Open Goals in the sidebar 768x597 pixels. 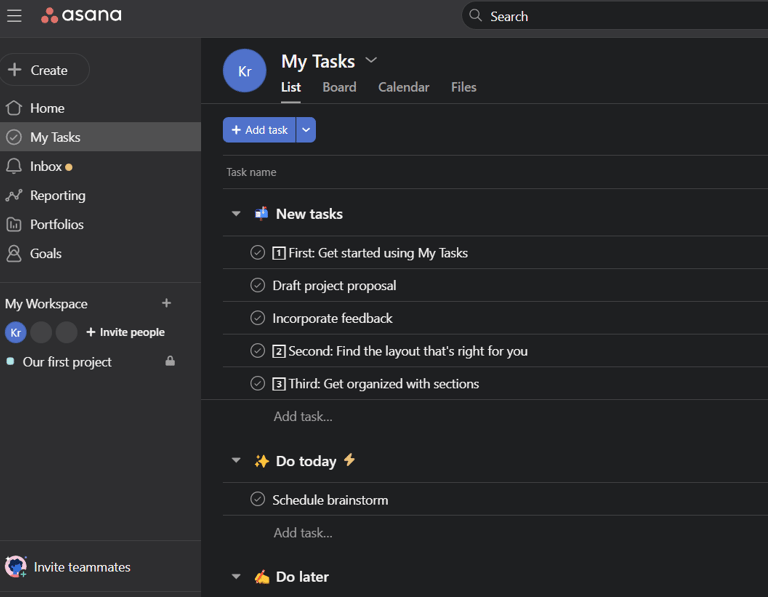[100, 253]
